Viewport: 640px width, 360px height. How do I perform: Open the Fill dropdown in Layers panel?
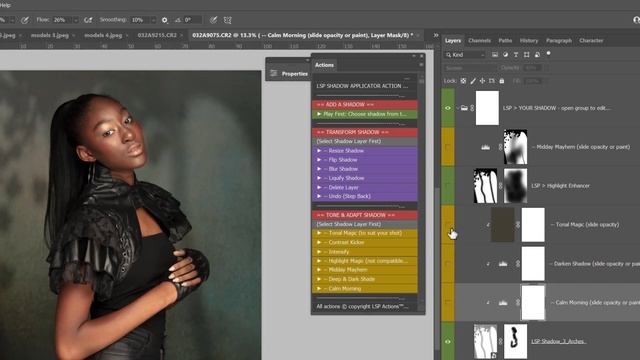coord(546,81)
